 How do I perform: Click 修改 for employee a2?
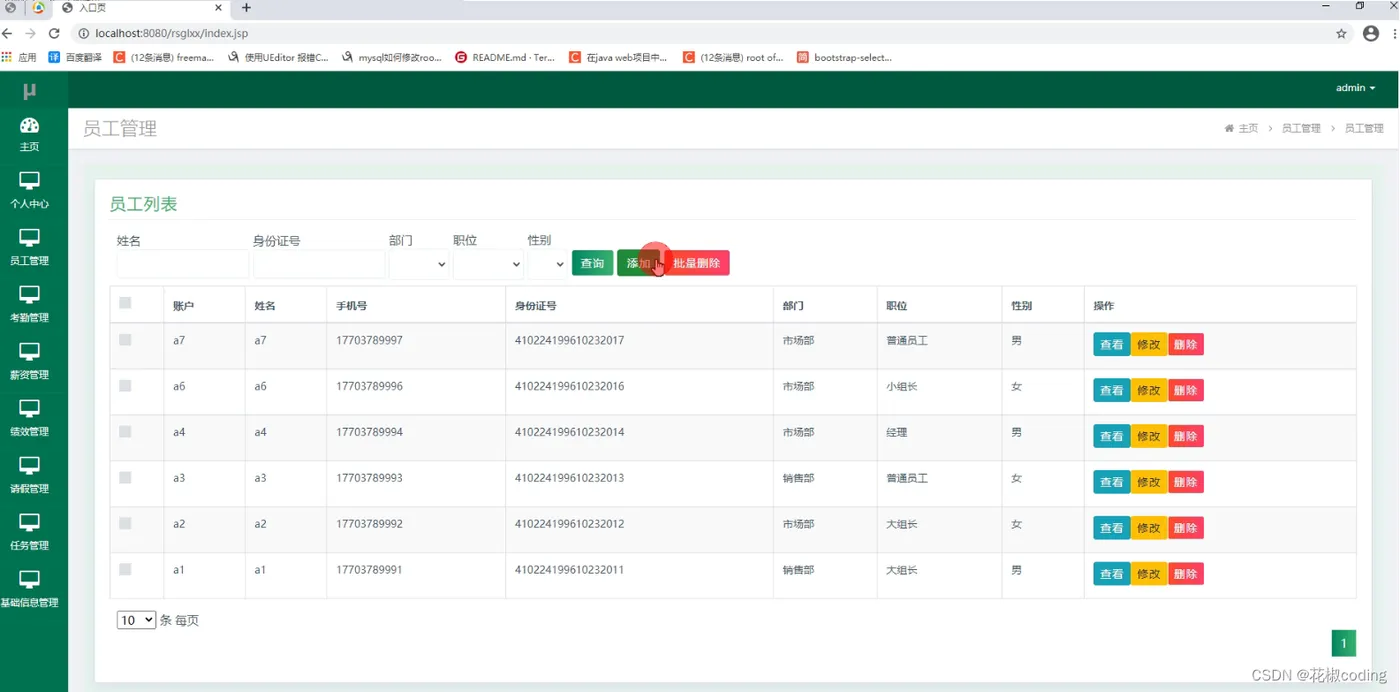pos(1149,528)
